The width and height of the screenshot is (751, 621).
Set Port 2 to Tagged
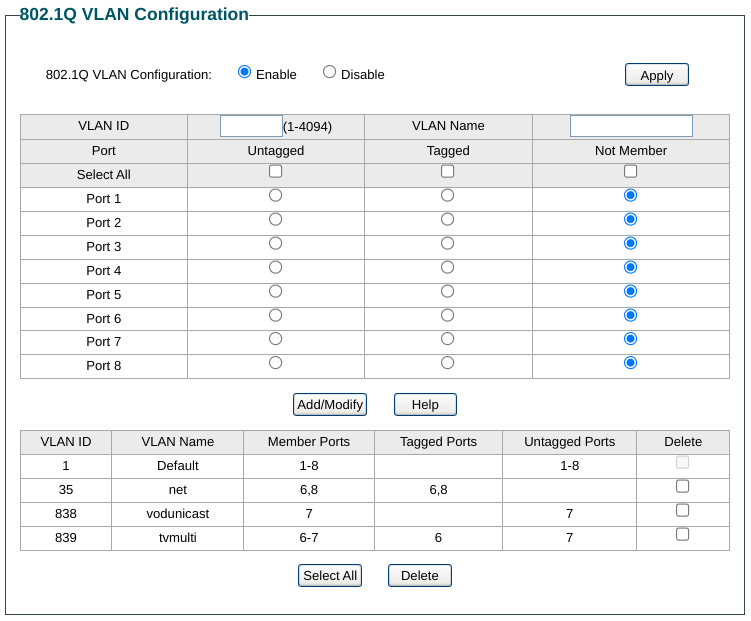click(x=447, y=219)
